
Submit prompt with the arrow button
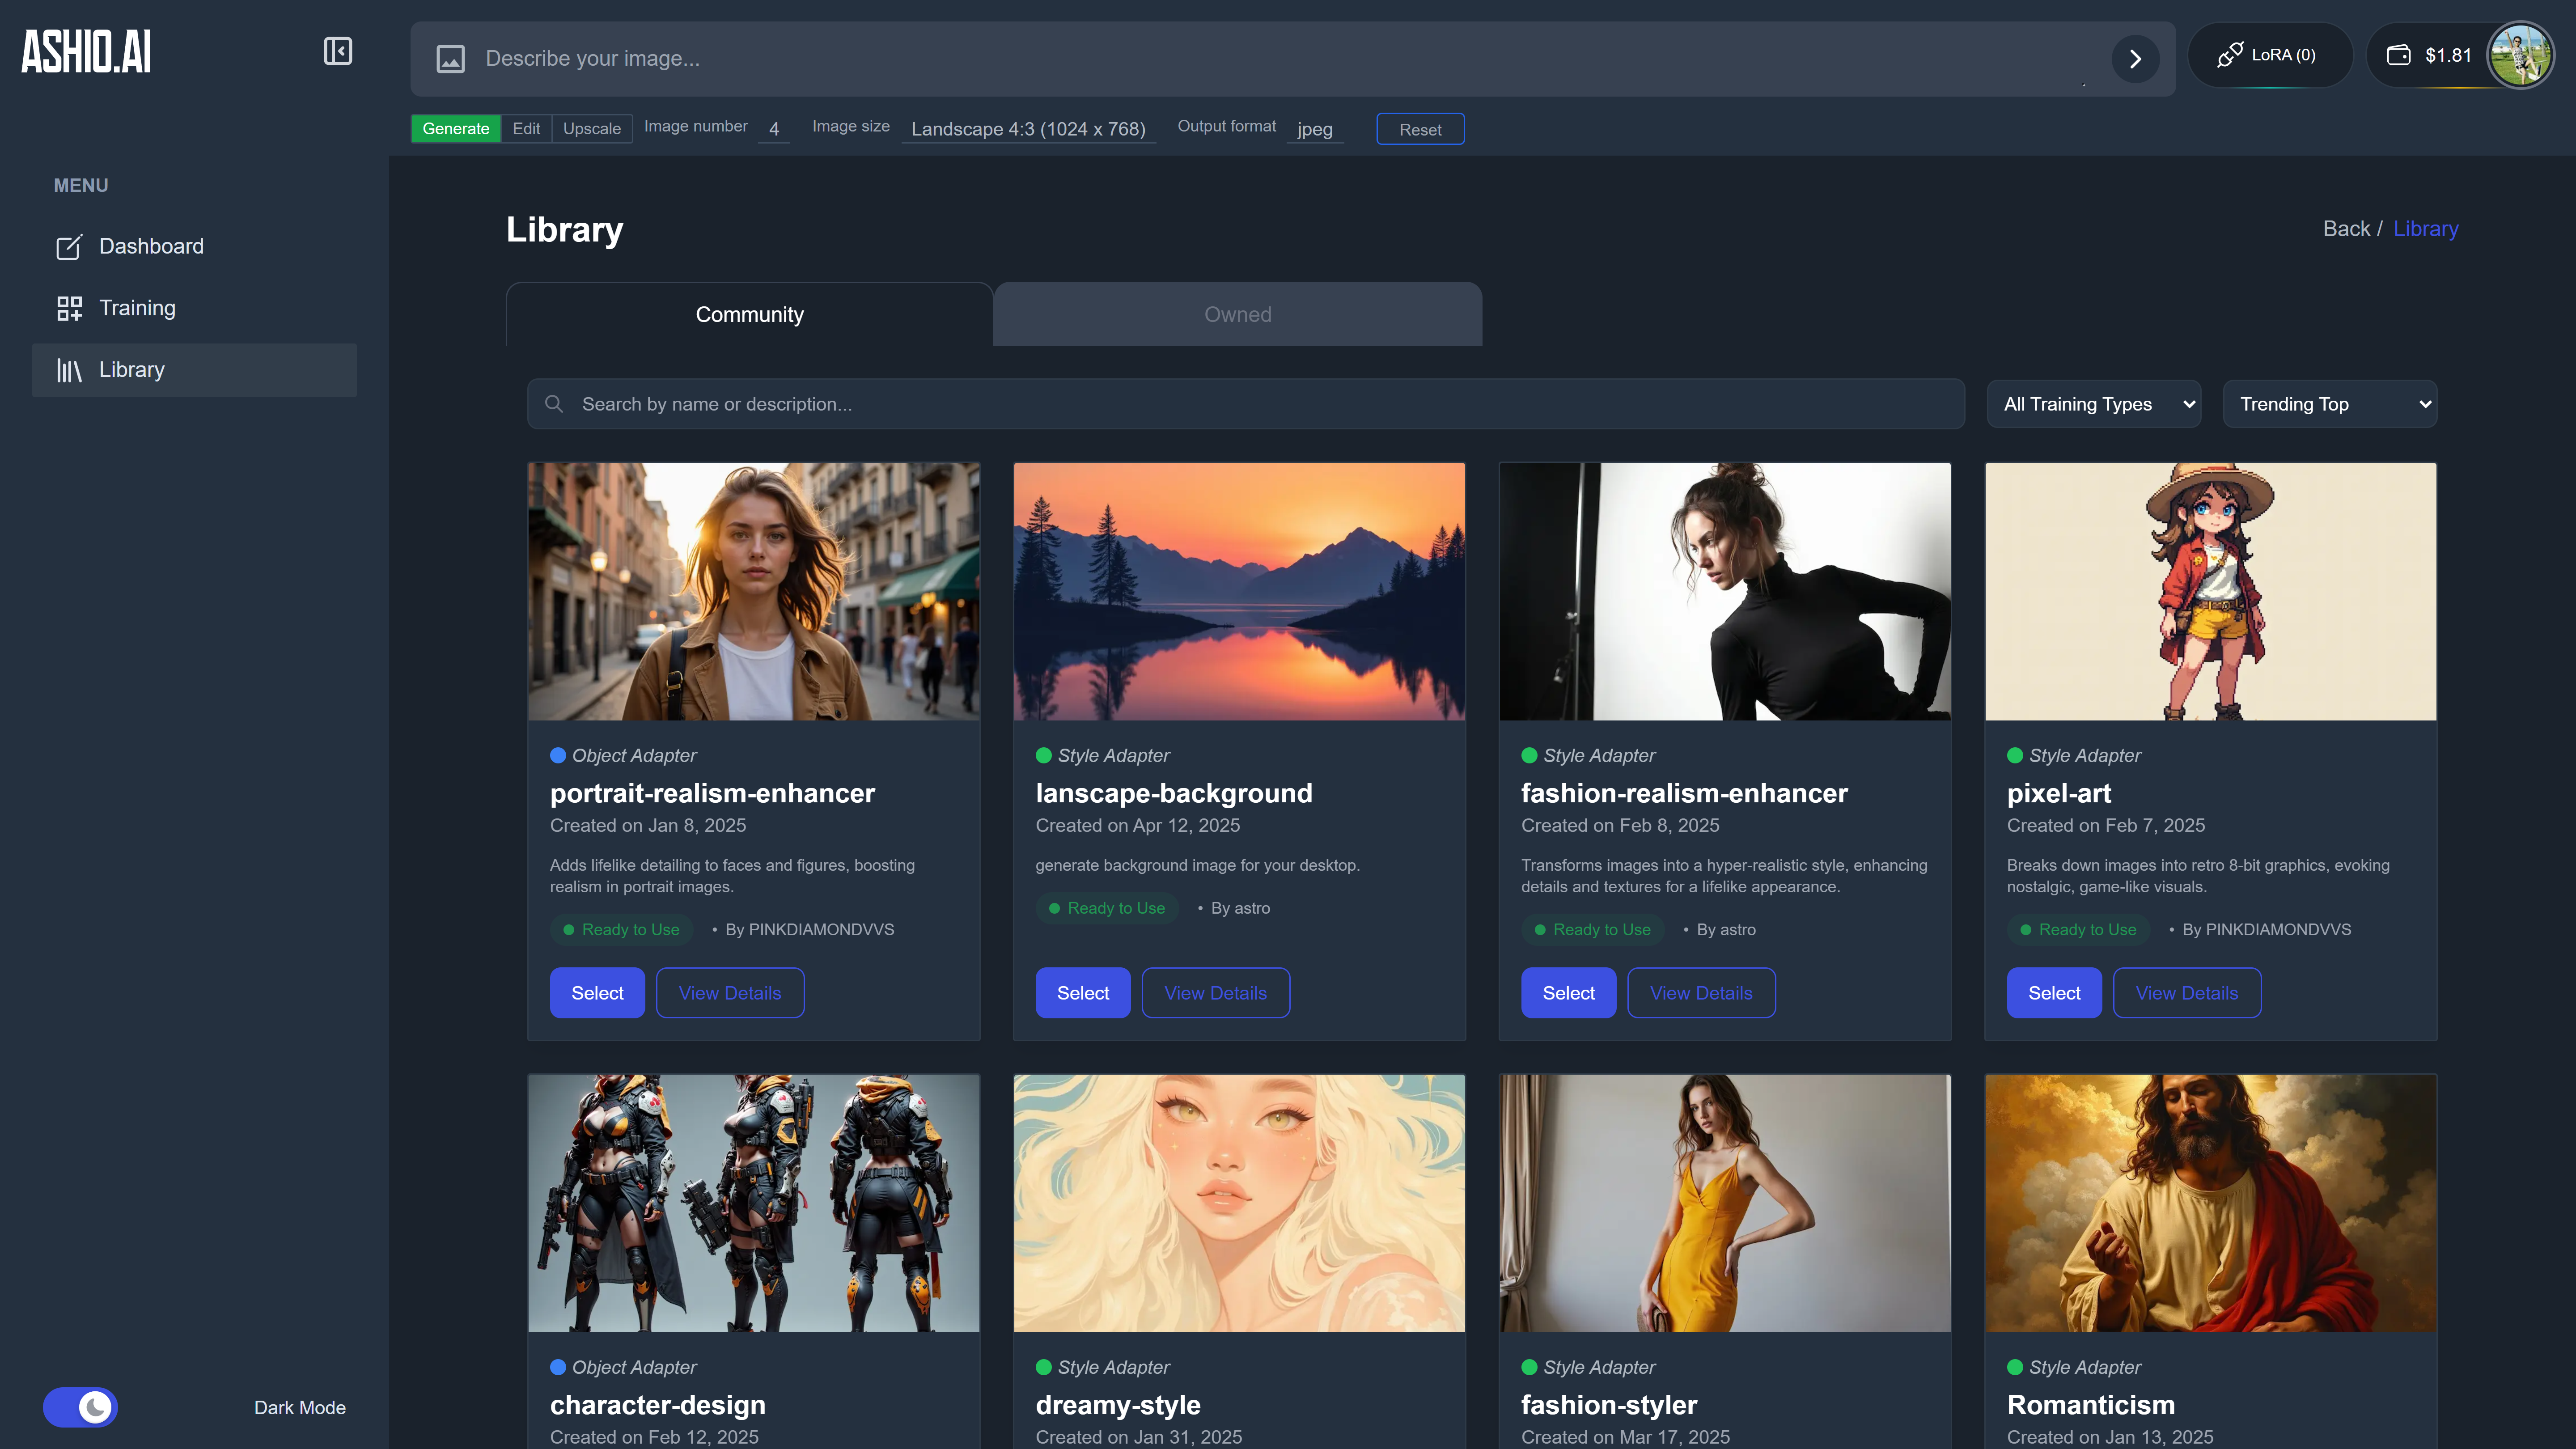click(2135, 59)
